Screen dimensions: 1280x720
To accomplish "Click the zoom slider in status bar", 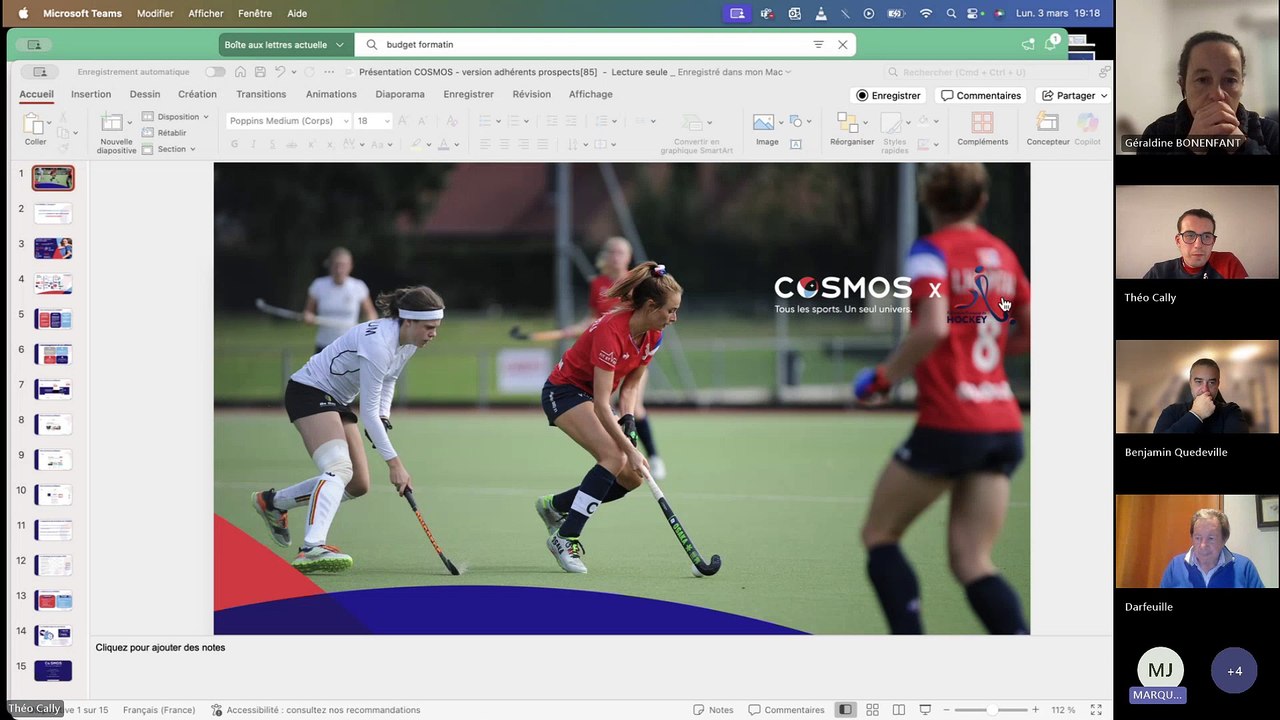I will 992,710.
